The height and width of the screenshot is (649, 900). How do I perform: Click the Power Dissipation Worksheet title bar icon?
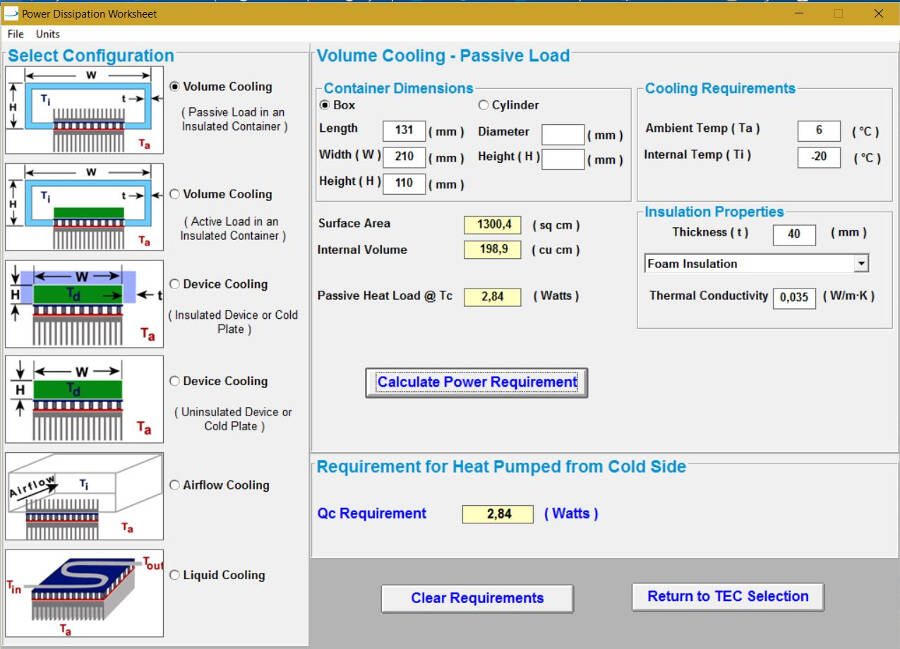pos(12,14)
